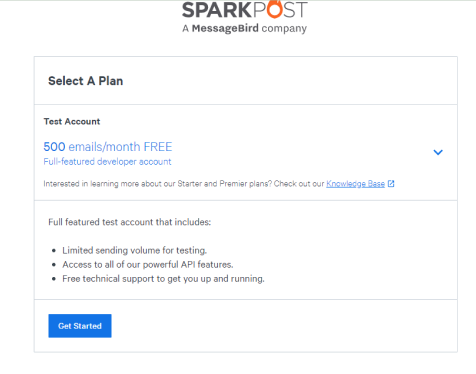Click the MessageBird bold name
The height and width of the screenshot is (374, 476).
tap(225, 28)
